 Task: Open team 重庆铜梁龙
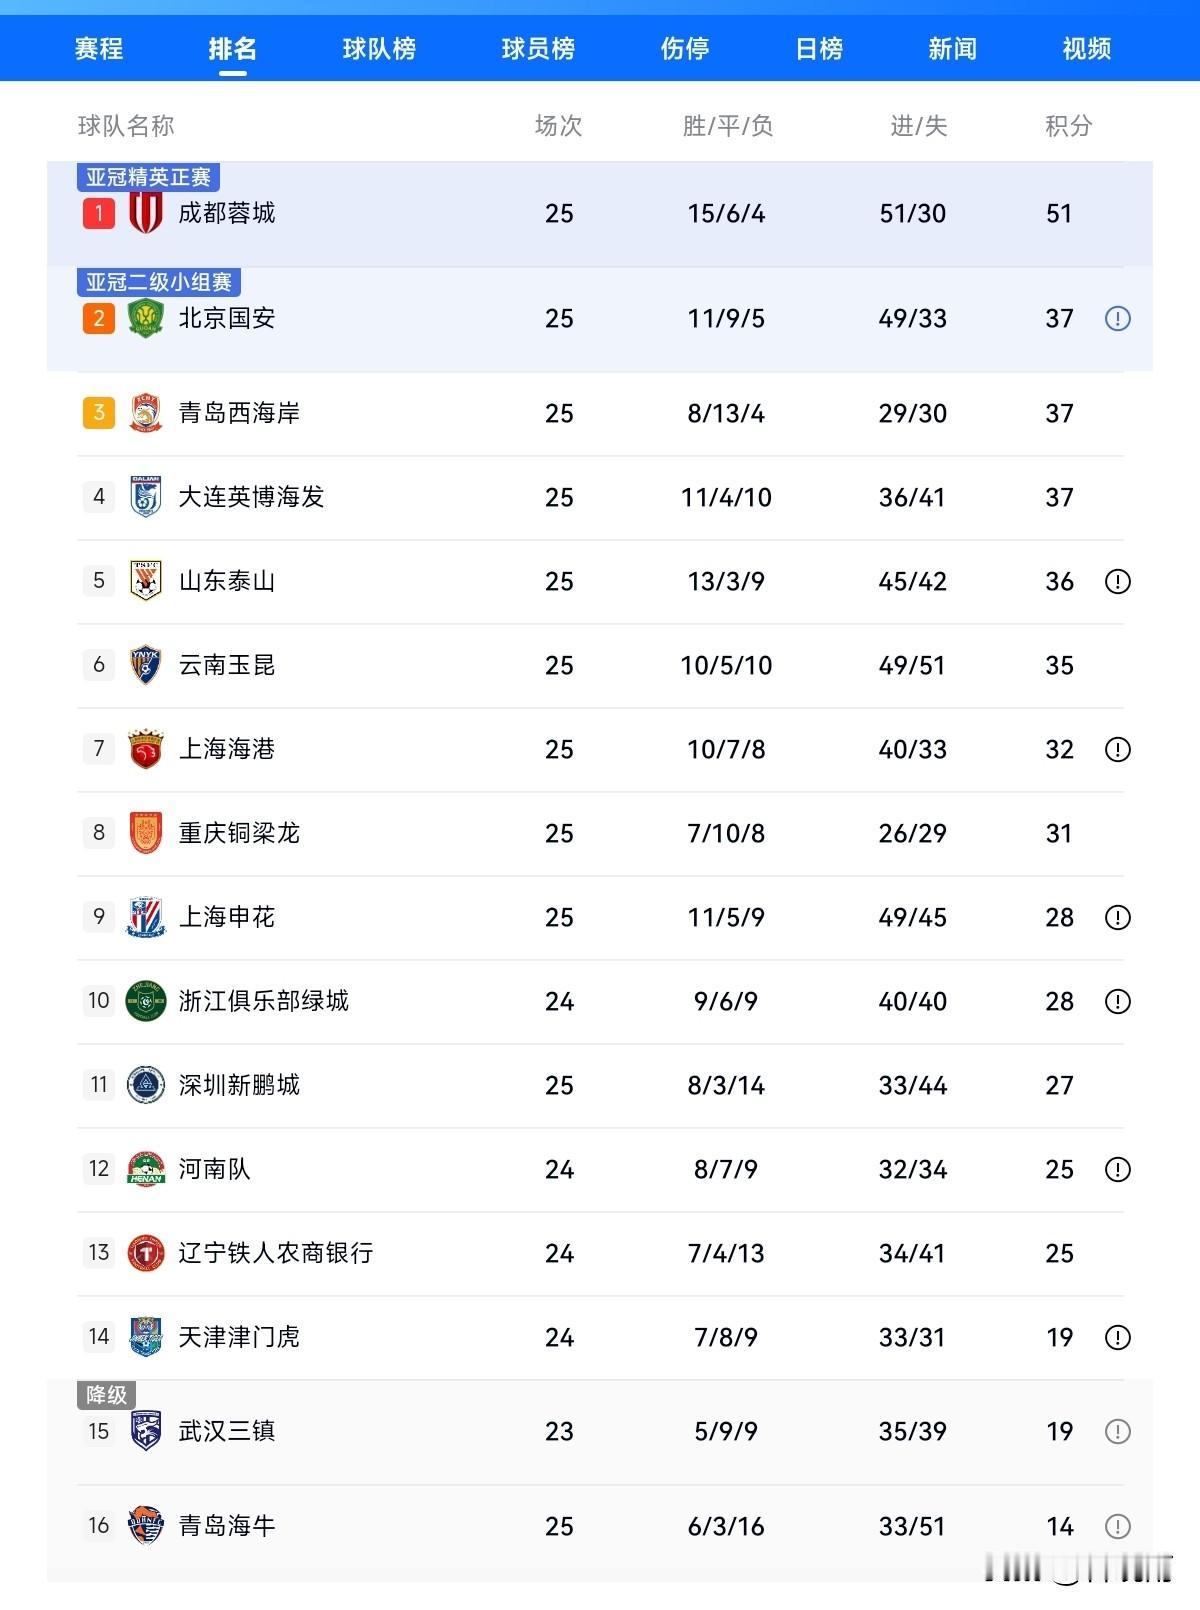pos(239,833)
